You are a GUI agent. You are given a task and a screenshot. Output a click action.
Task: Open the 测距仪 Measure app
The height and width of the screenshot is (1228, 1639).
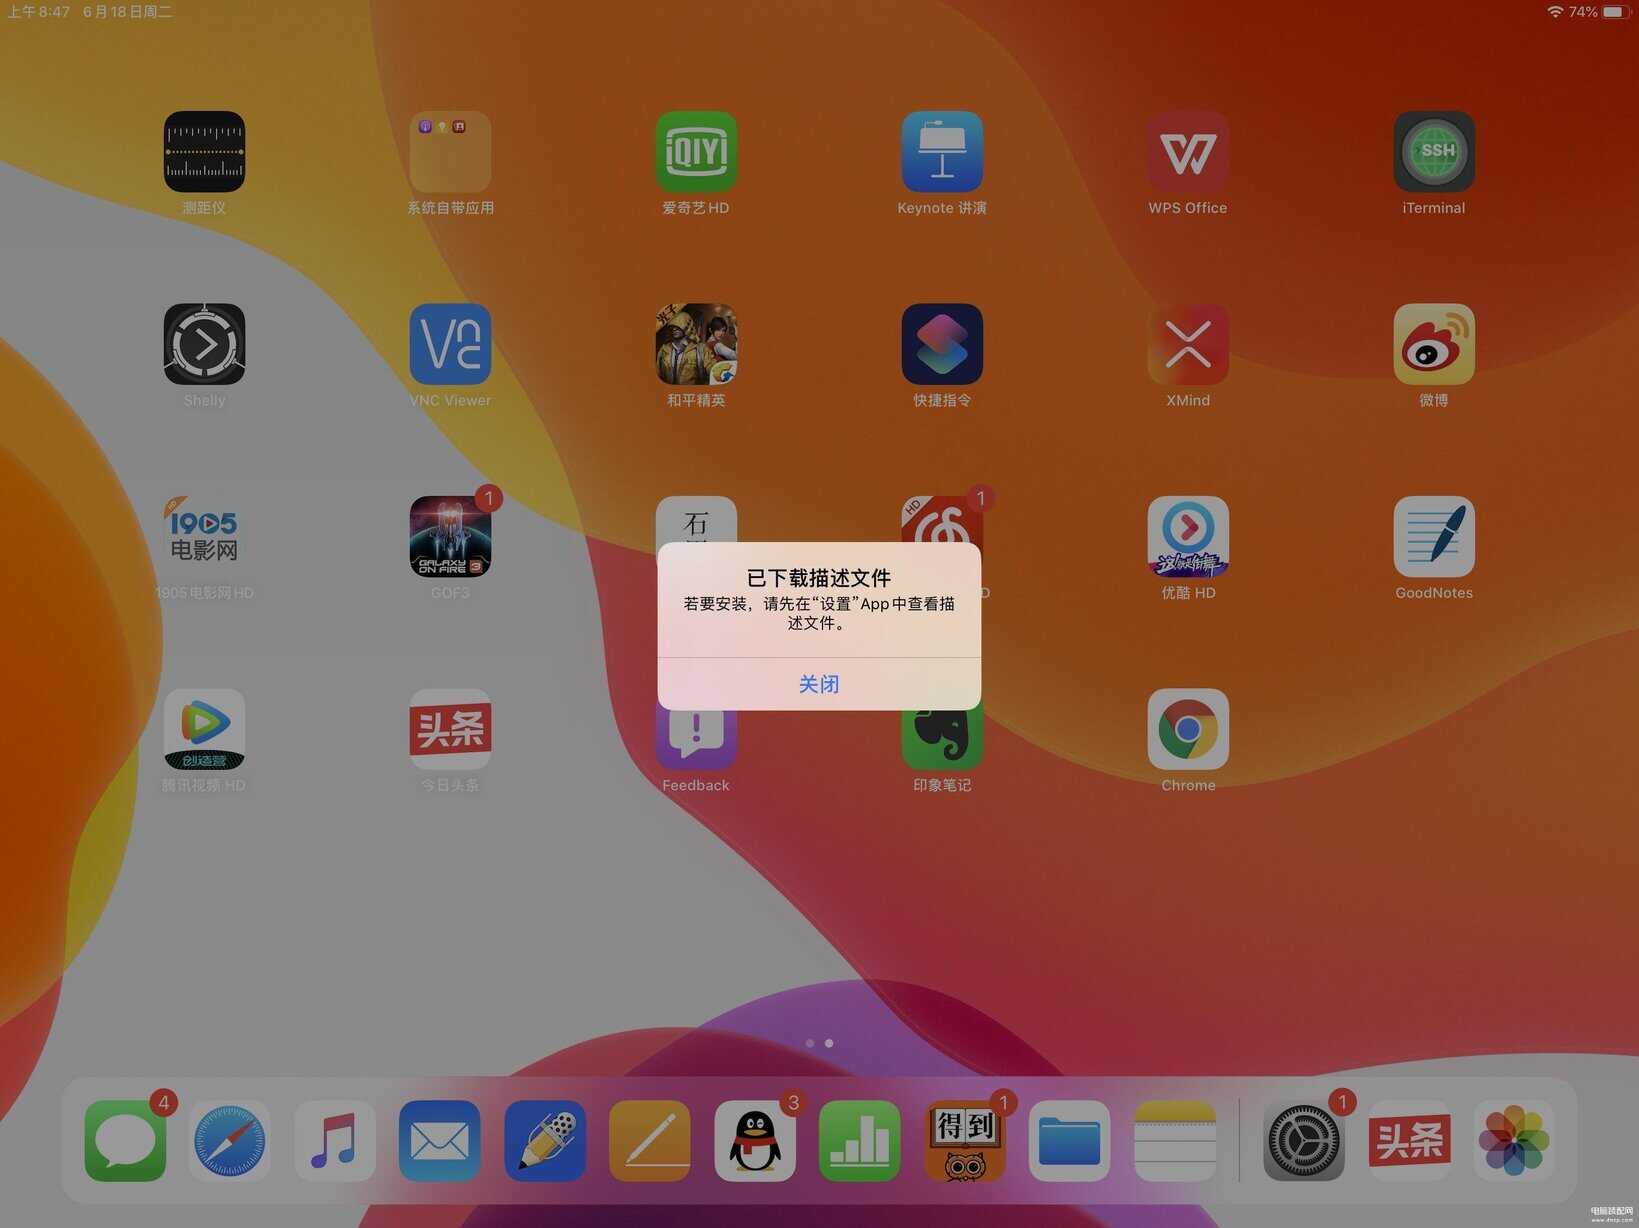pyautogui.click(x=204, y=152)
